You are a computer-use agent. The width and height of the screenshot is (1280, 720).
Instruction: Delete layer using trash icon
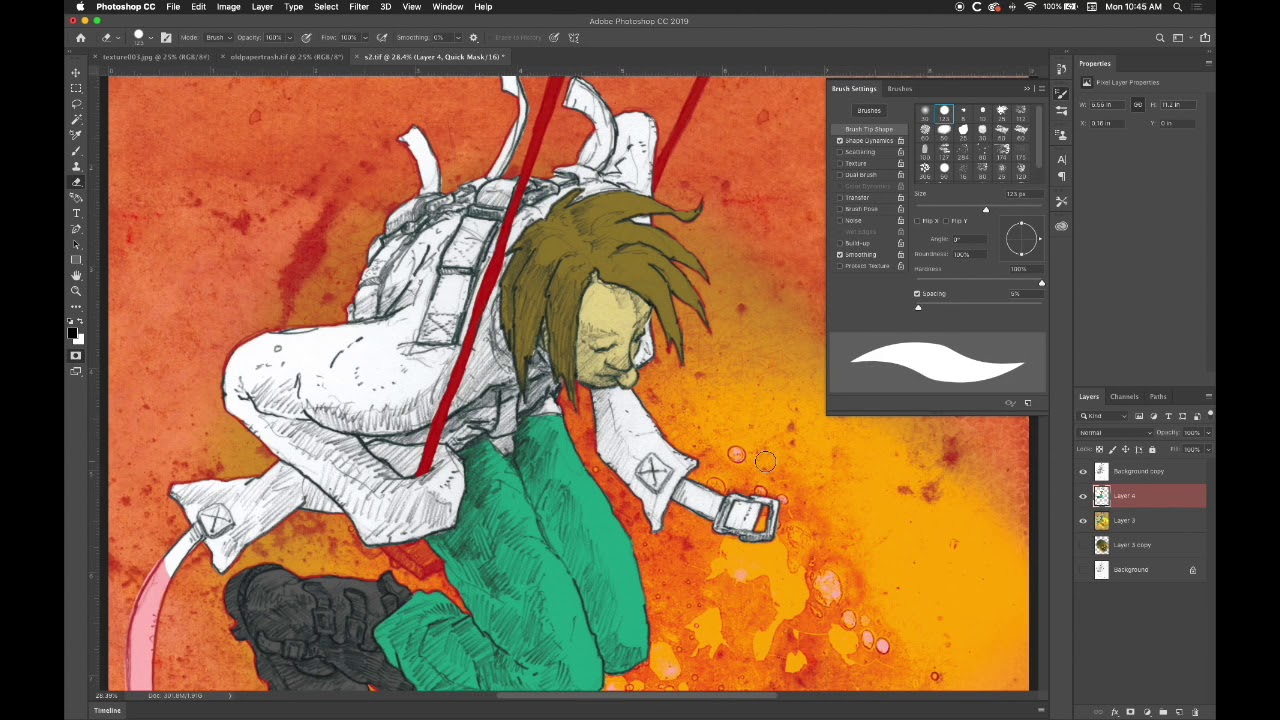click(1195, 712)
